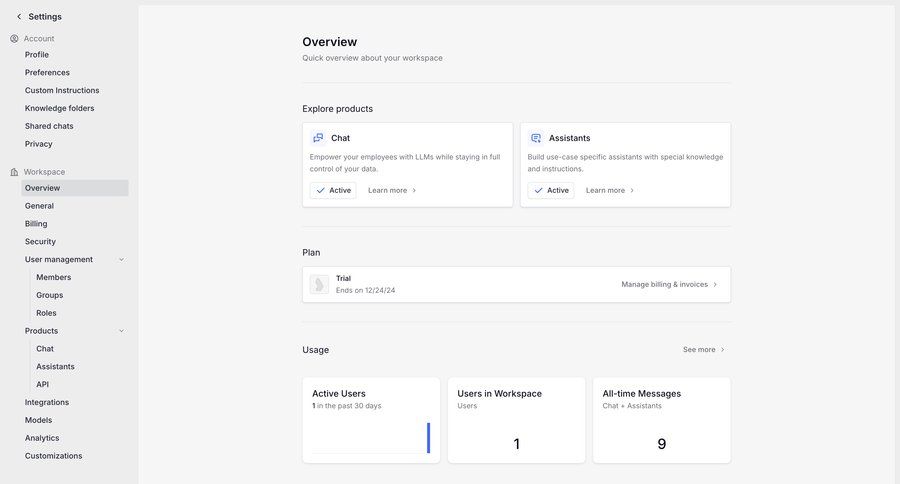Viewport: 900px width, 484px height.
Task: Open Shared chats page
Action: point(49,126)
